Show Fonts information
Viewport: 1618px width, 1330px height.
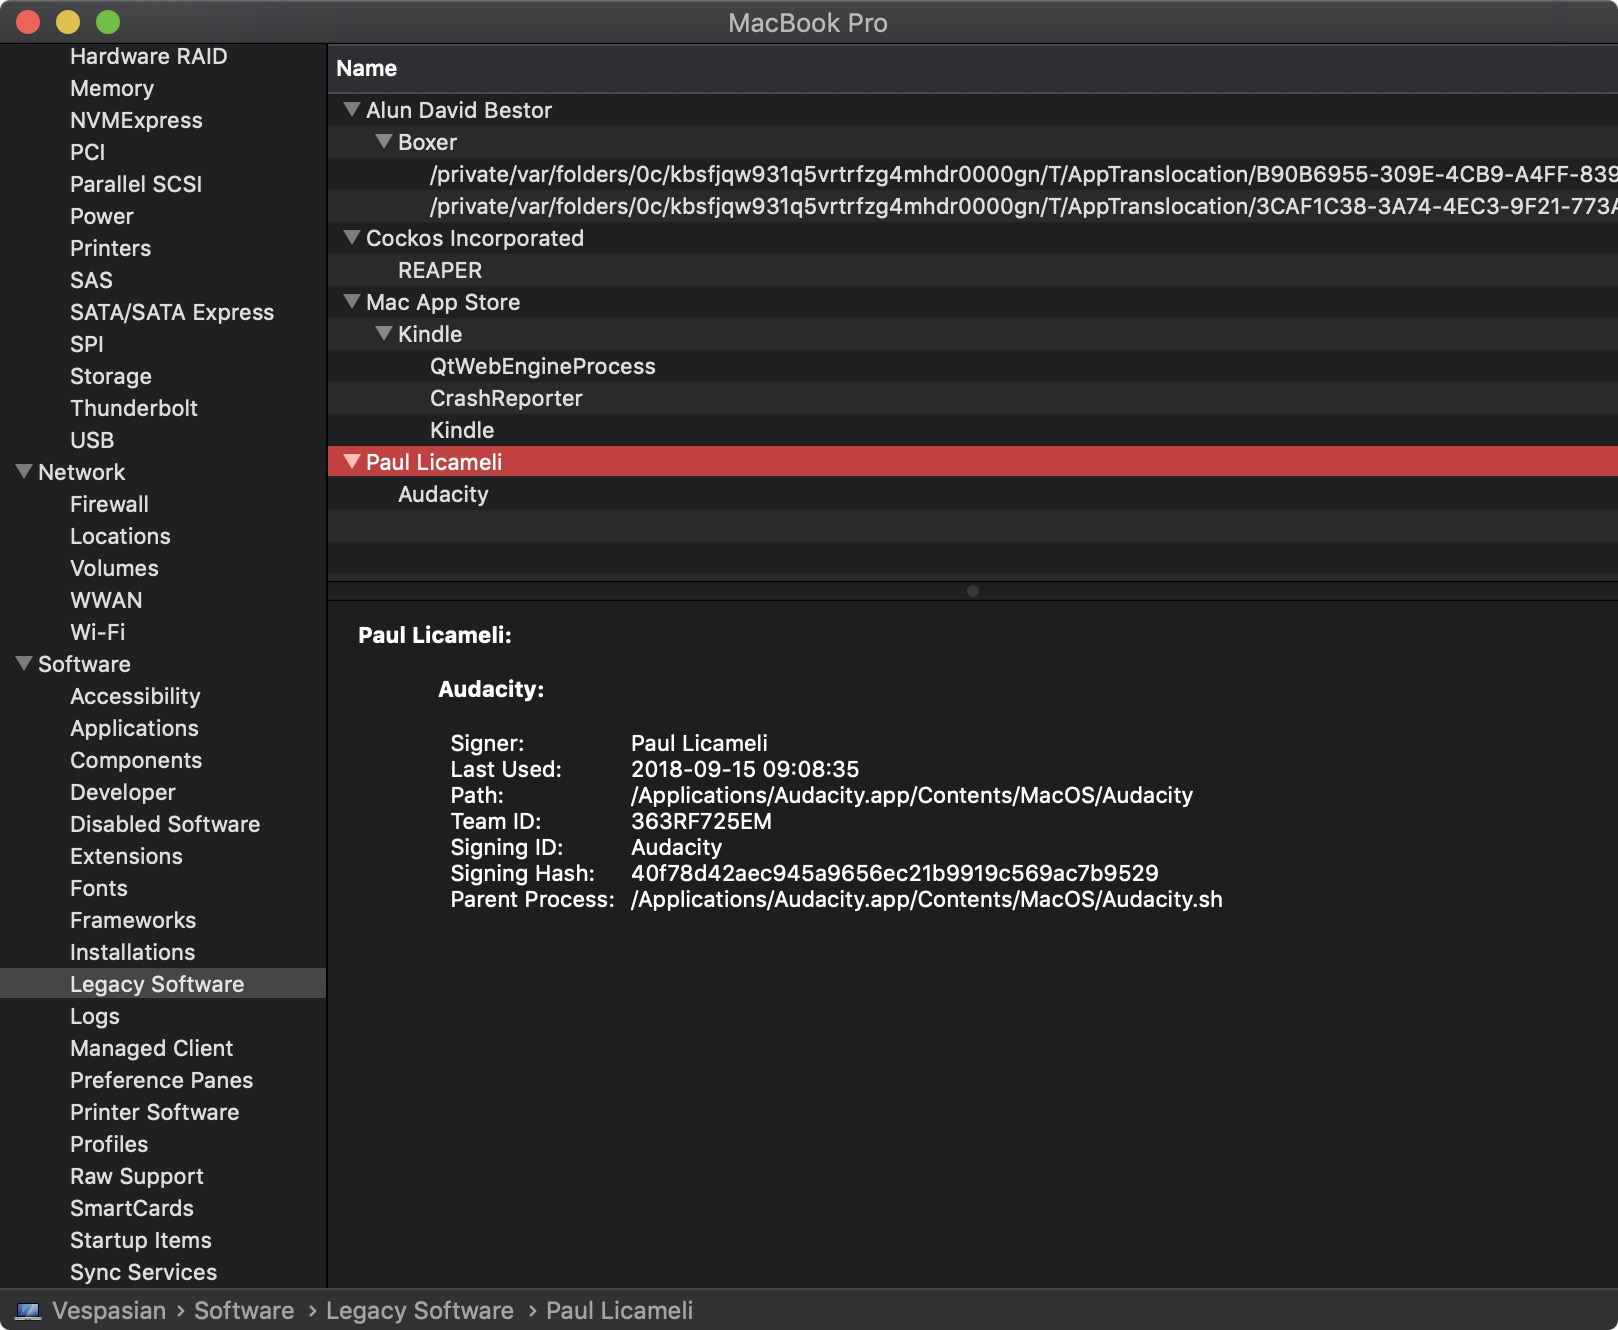tap(99, 888)
